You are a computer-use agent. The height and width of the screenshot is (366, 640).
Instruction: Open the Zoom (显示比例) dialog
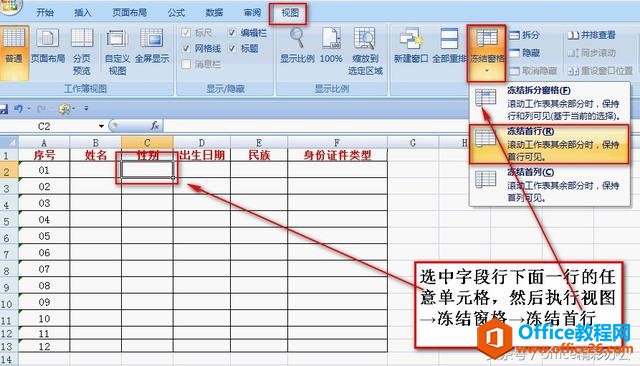coord(297,47)
